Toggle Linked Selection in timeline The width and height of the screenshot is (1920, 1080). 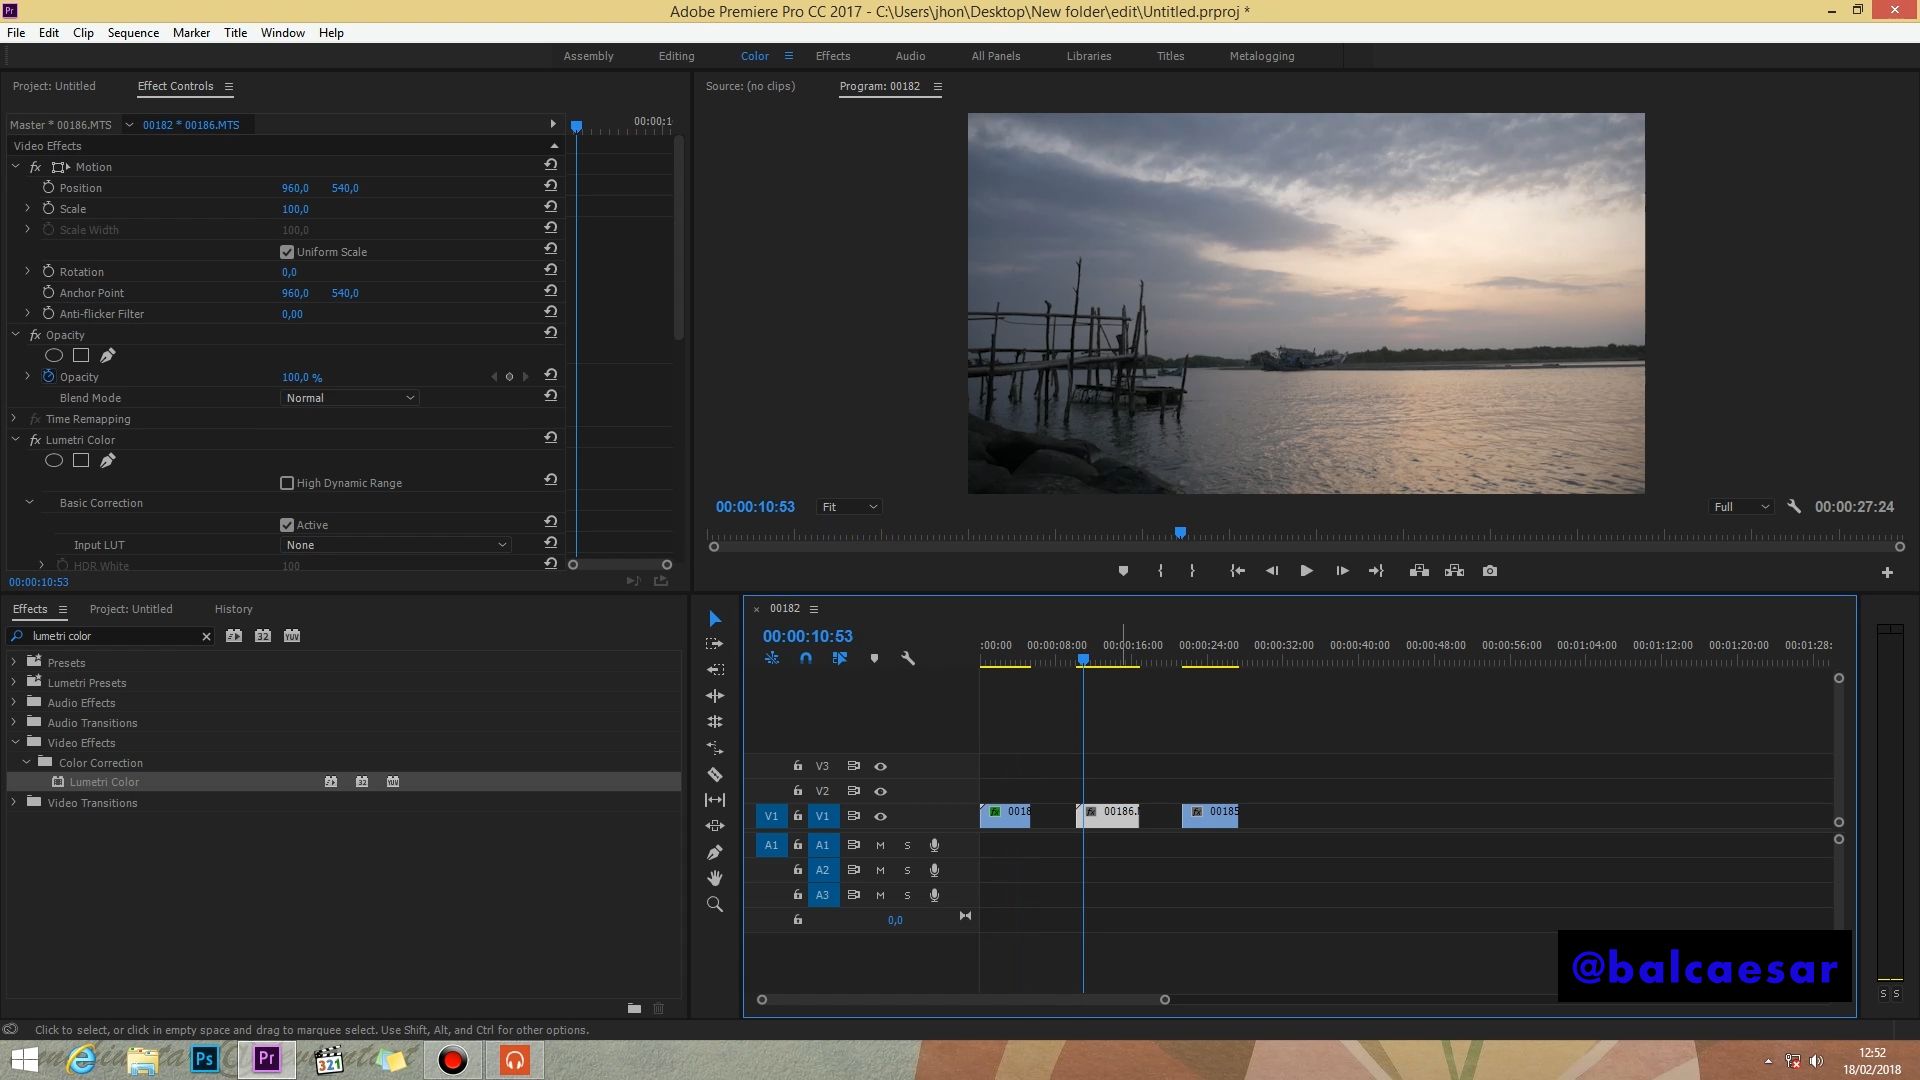click(840, 658)
